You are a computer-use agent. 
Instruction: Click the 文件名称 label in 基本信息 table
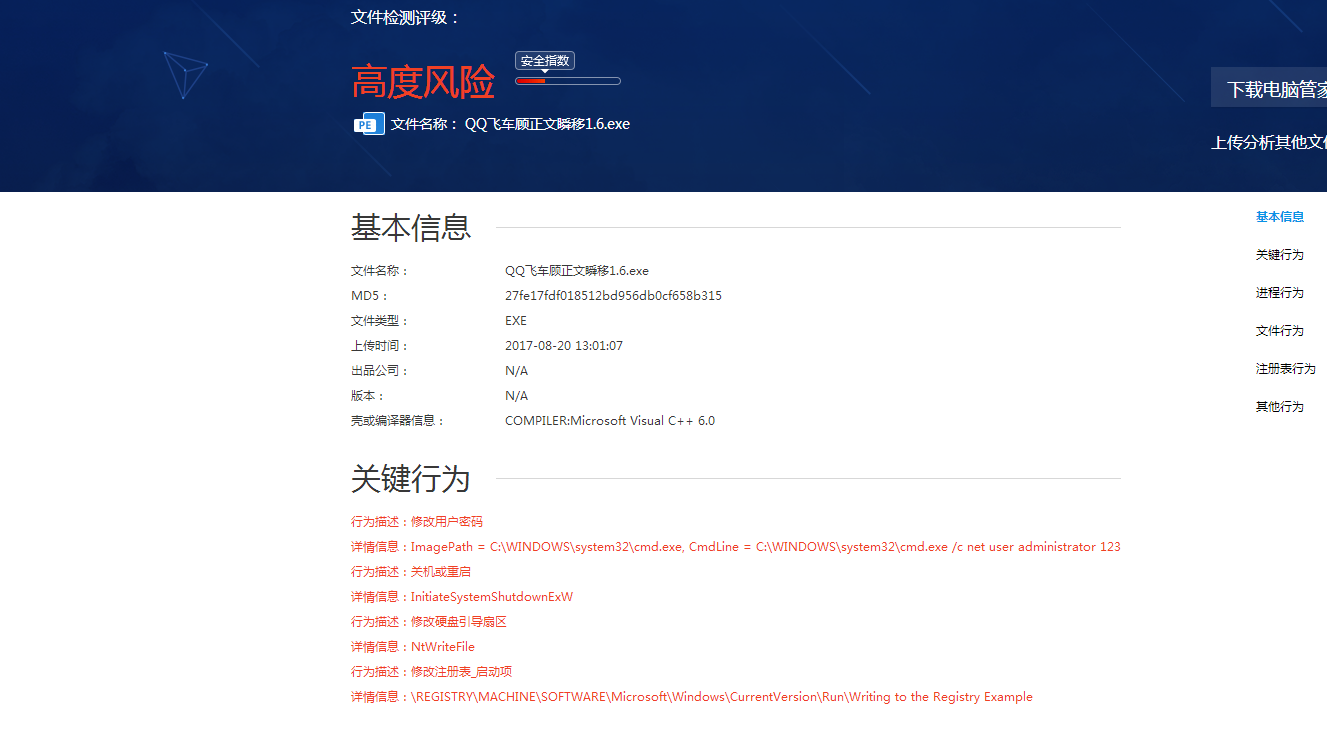(x=380, y=271)
